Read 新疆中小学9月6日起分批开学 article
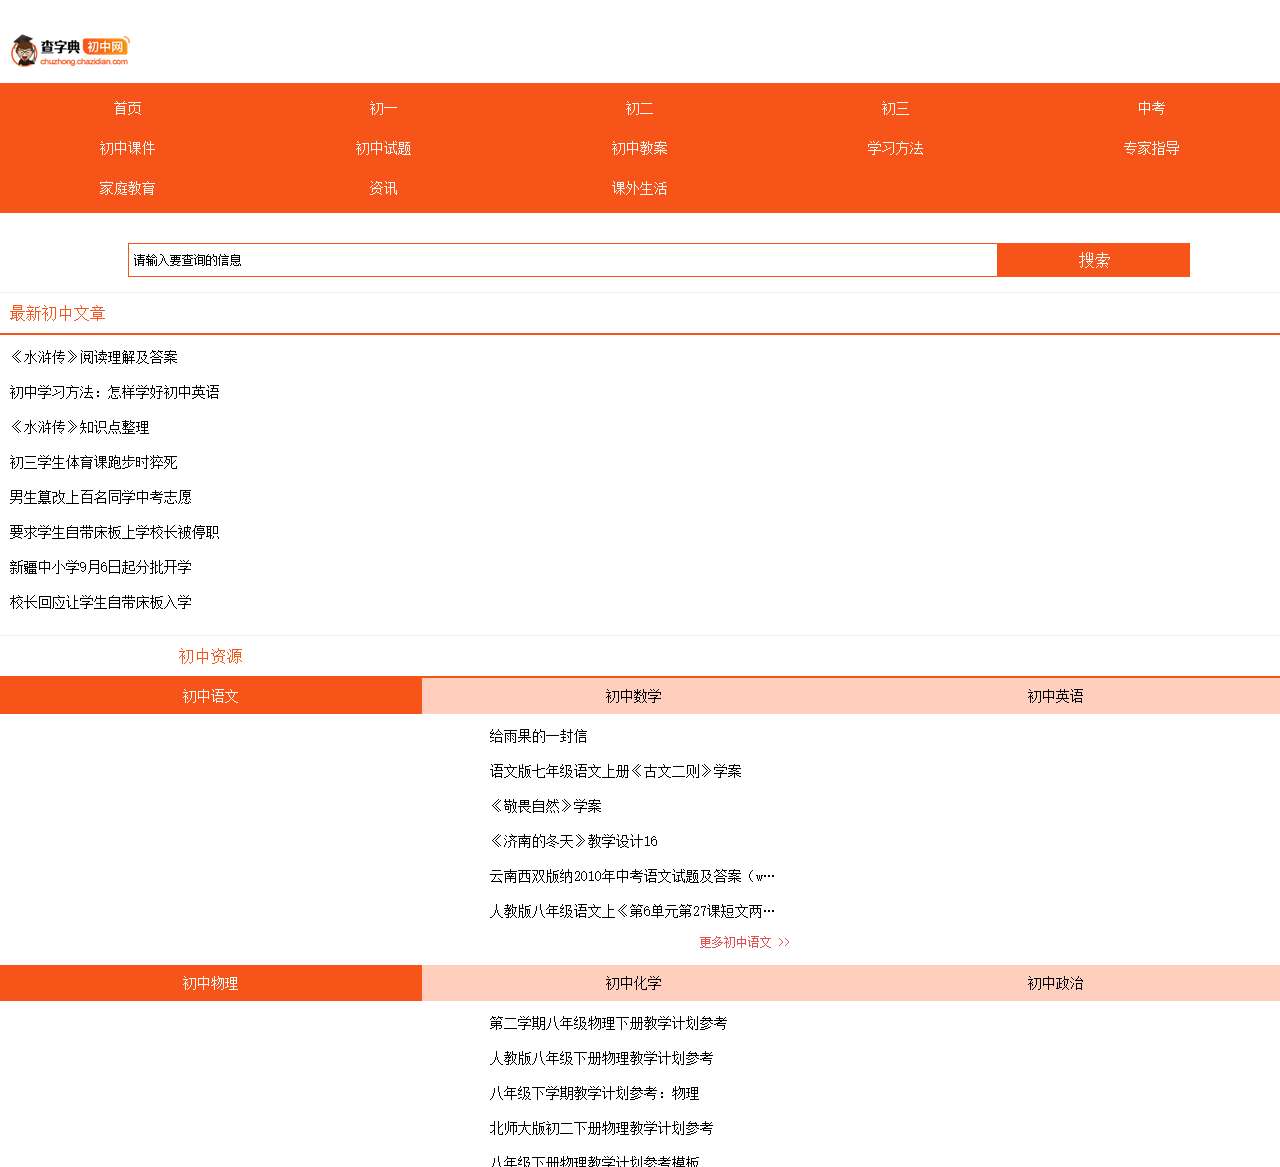The width and height of the screenshot is (1280, 1167). pyautogui.click(x=101, y=567)
